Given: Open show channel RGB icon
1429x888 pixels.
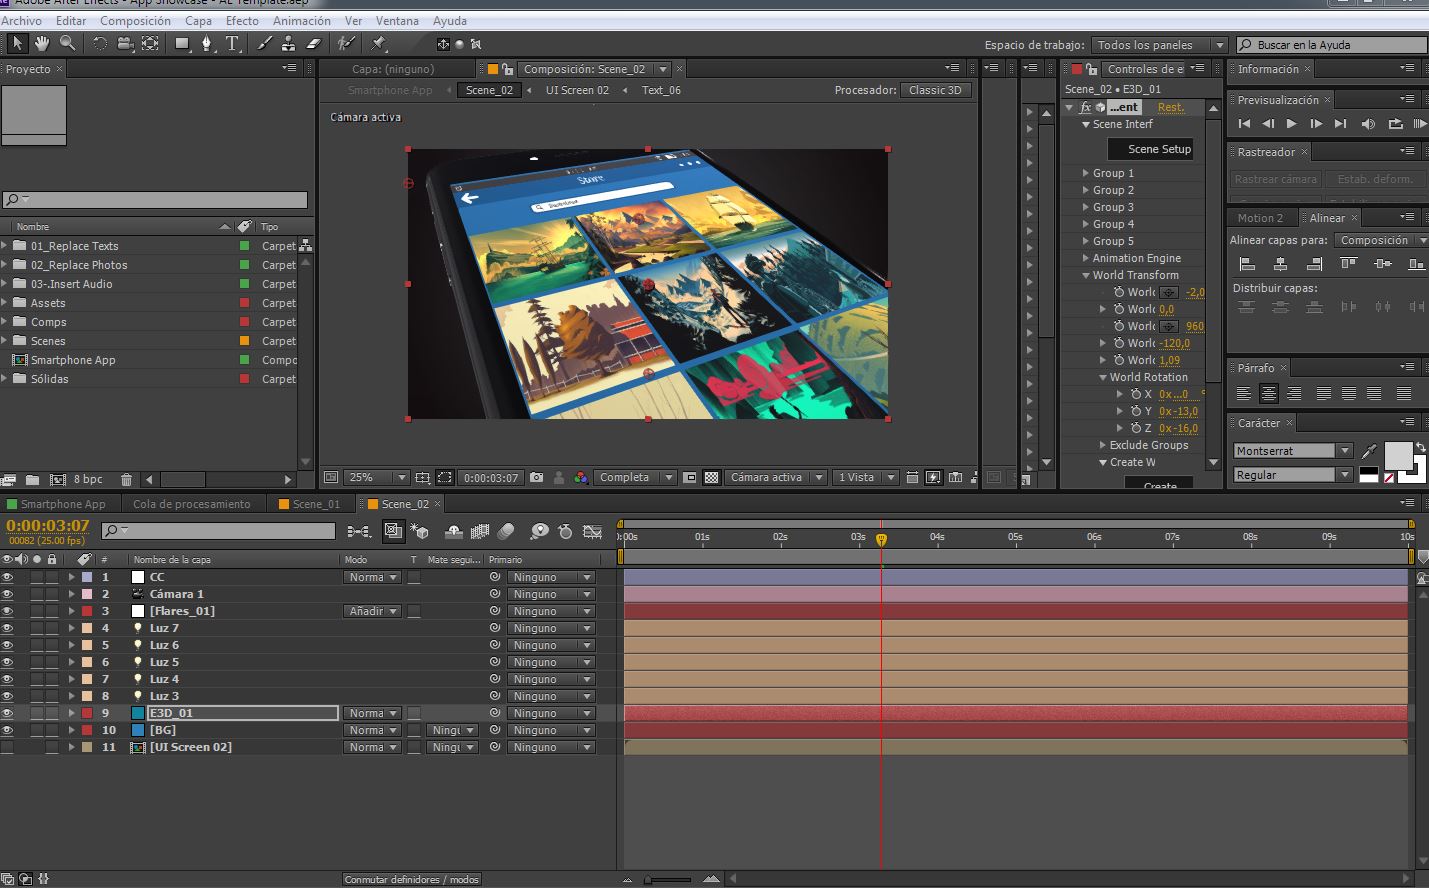Looking at the screenshot, I should click(x=581, y=478).
